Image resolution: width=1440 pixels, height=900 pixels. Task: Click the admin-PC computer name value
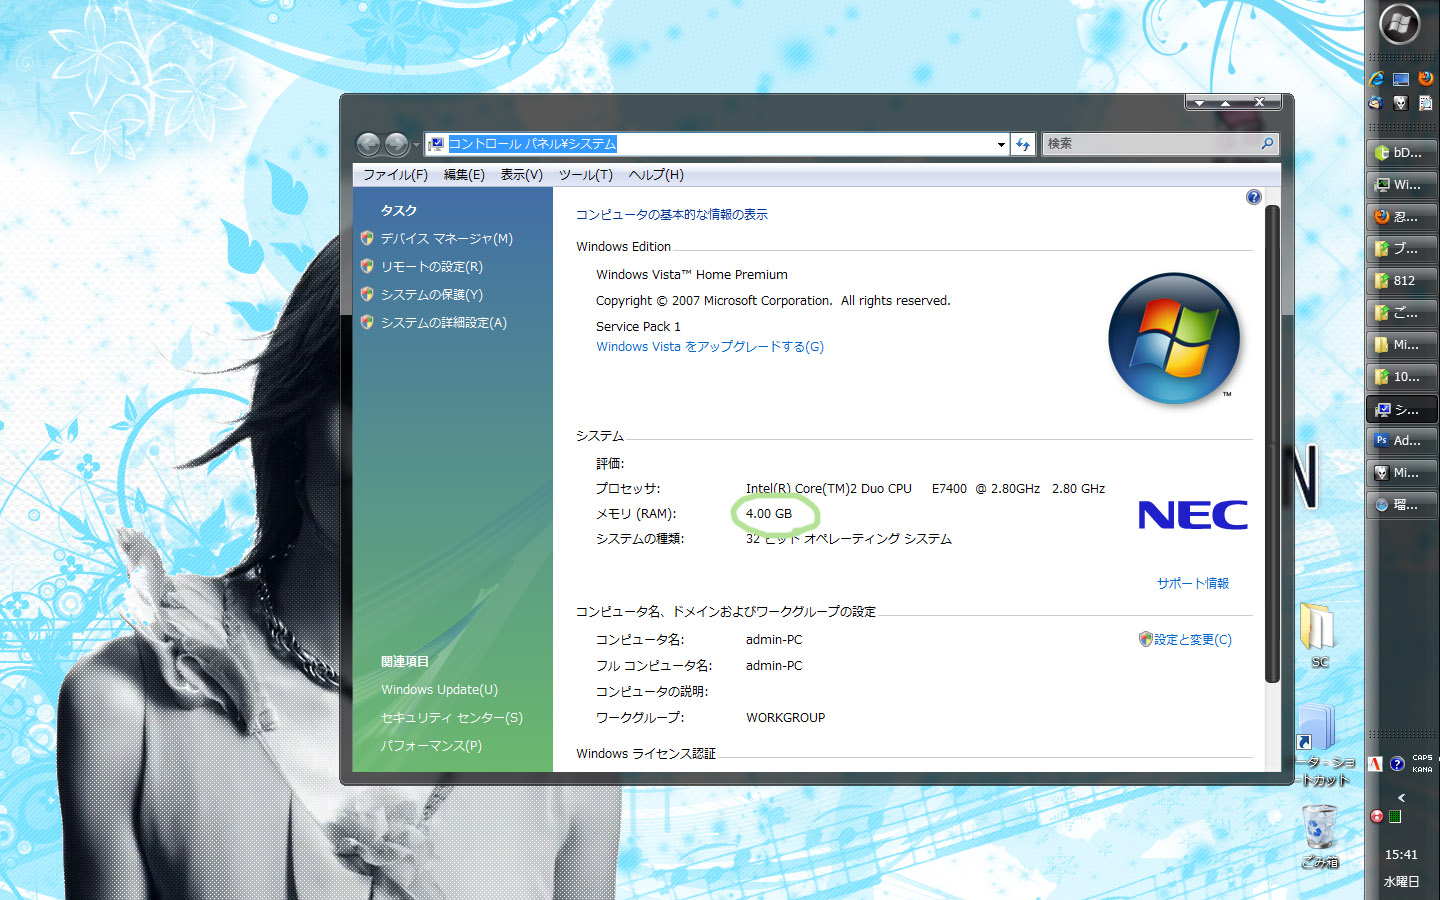point(774,640)
